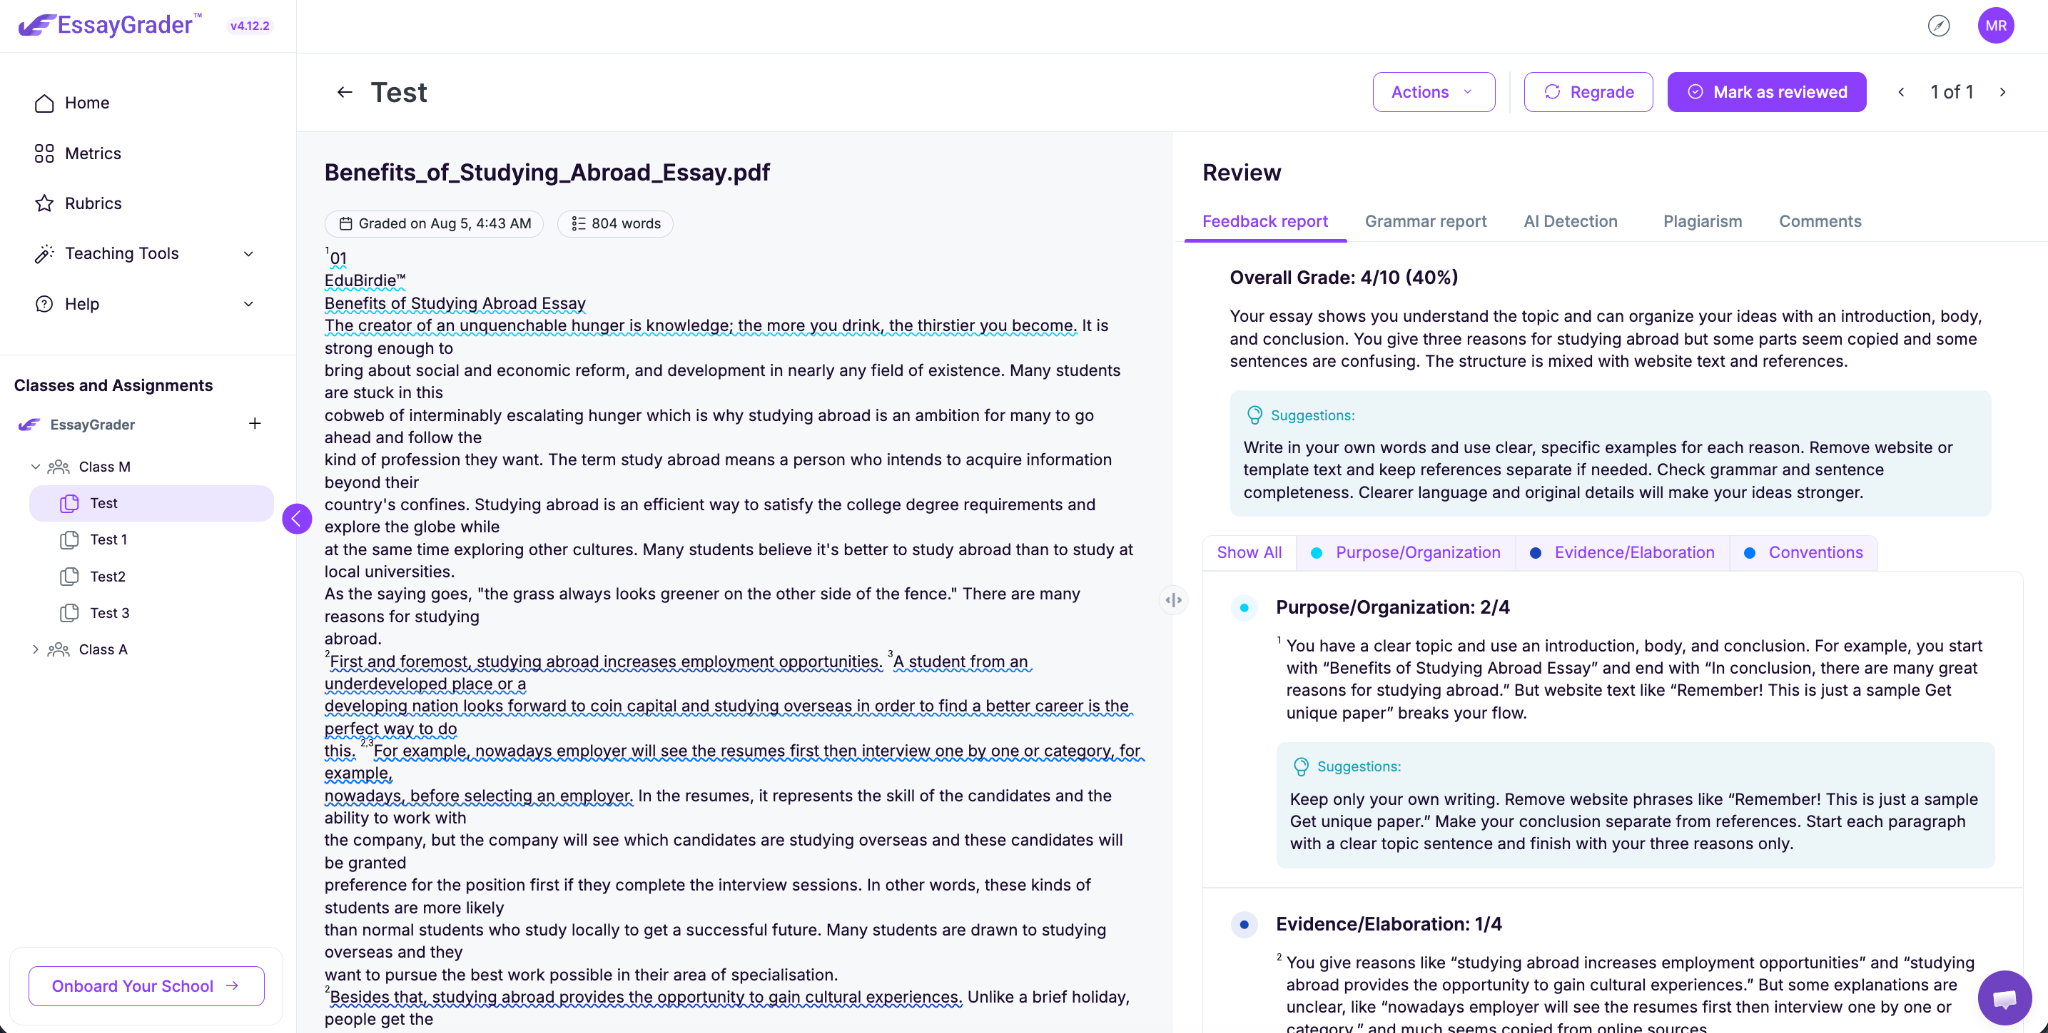Click the Teaching Tools wand icon
Screen dimensions: 2048x1033
[44, 253]
